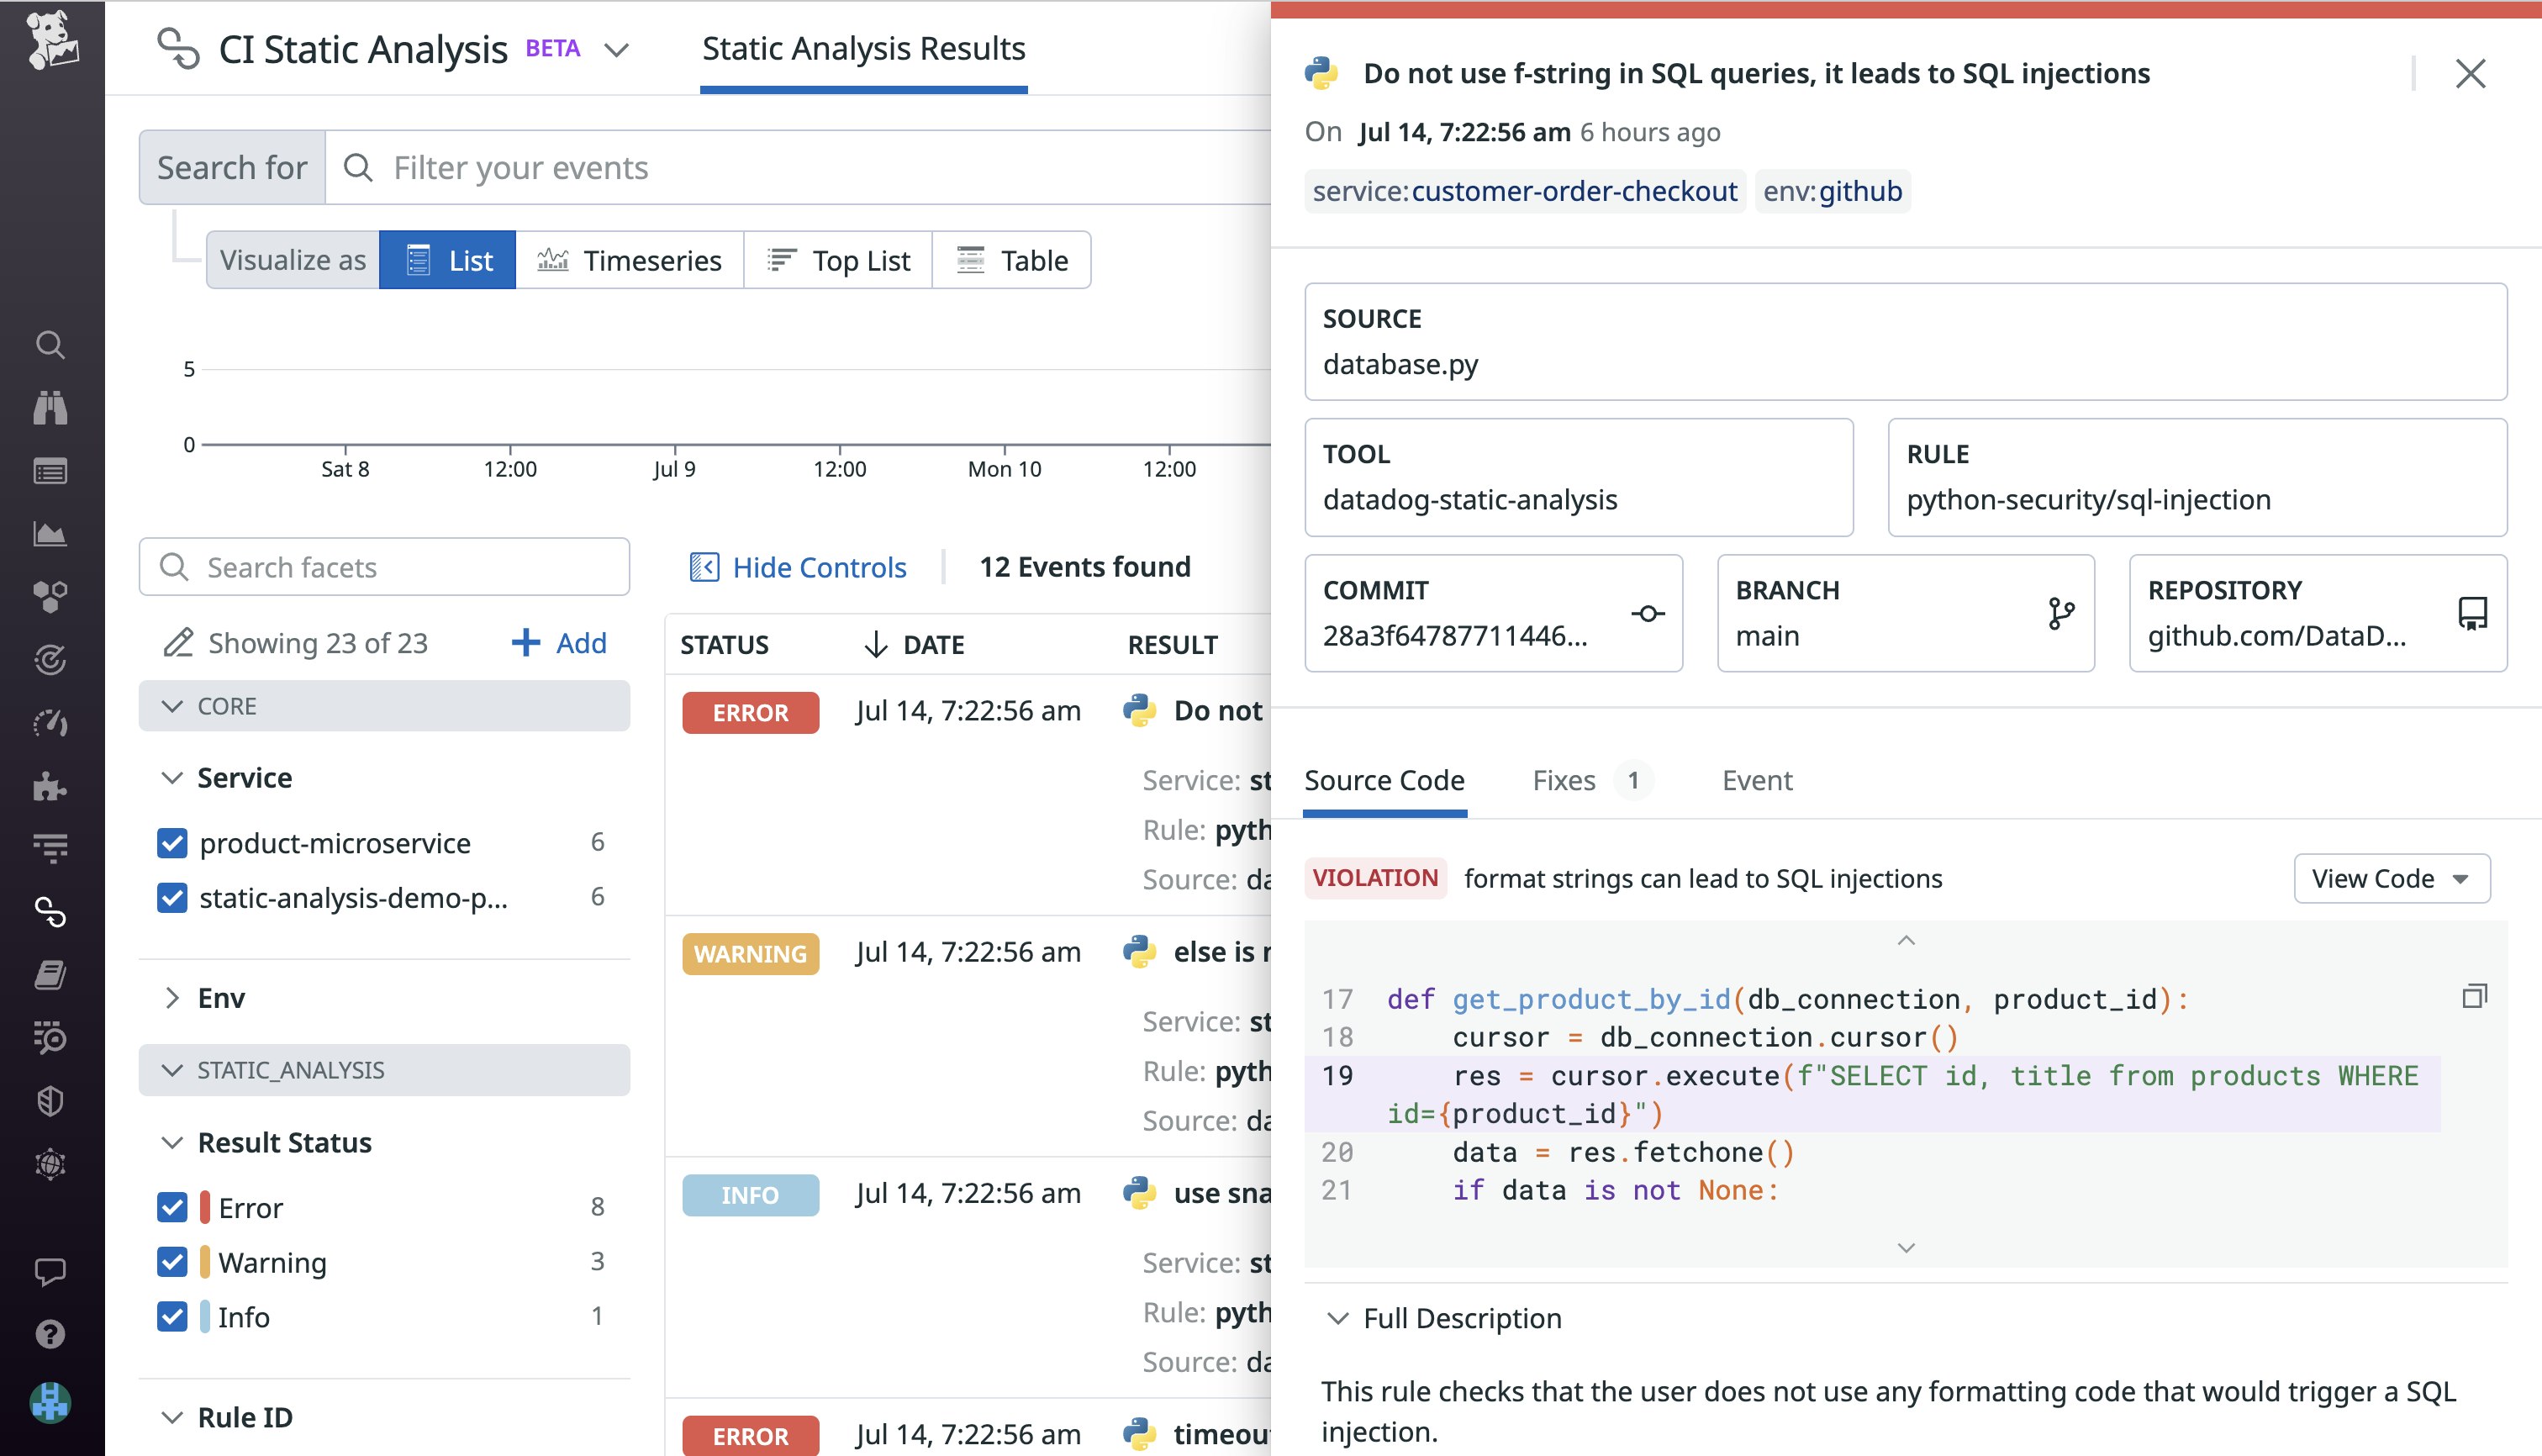The height and width of the screenshot is (1456, 2542).
Task: Open the APM section
Action: (x=50, y=660)
